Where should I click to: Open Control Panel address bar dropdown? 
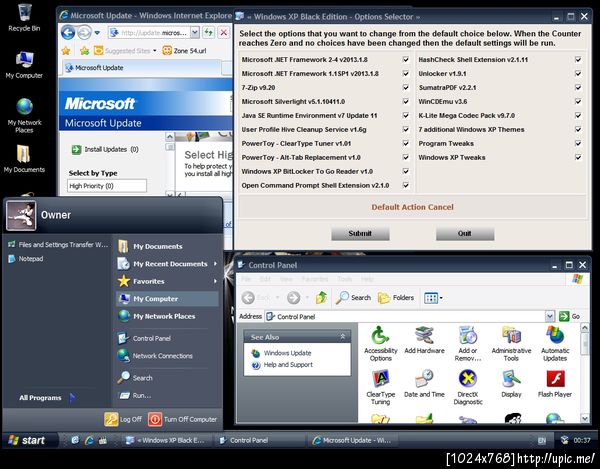[x=549, y=316]
